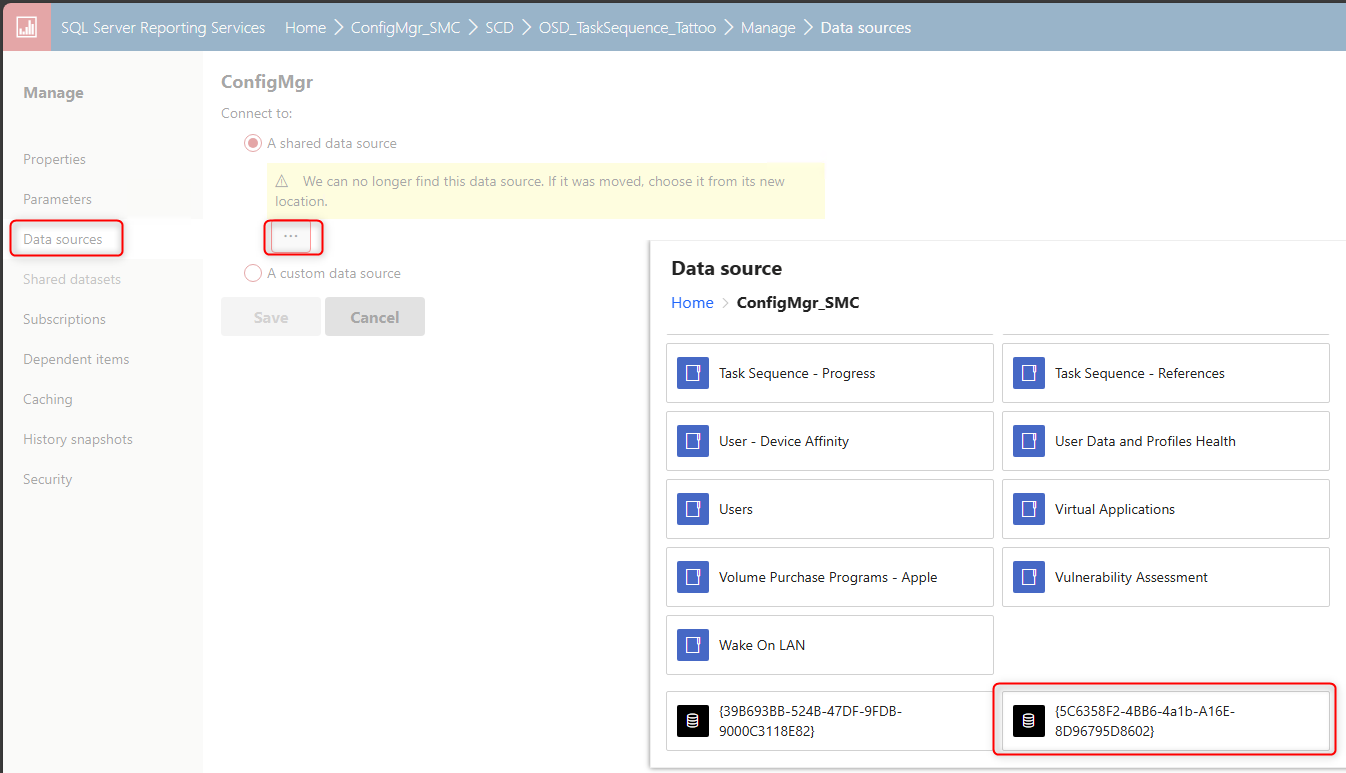Select the A custom data source radio button
This screenshot has height=773, width=1346.
pos(253,272)
